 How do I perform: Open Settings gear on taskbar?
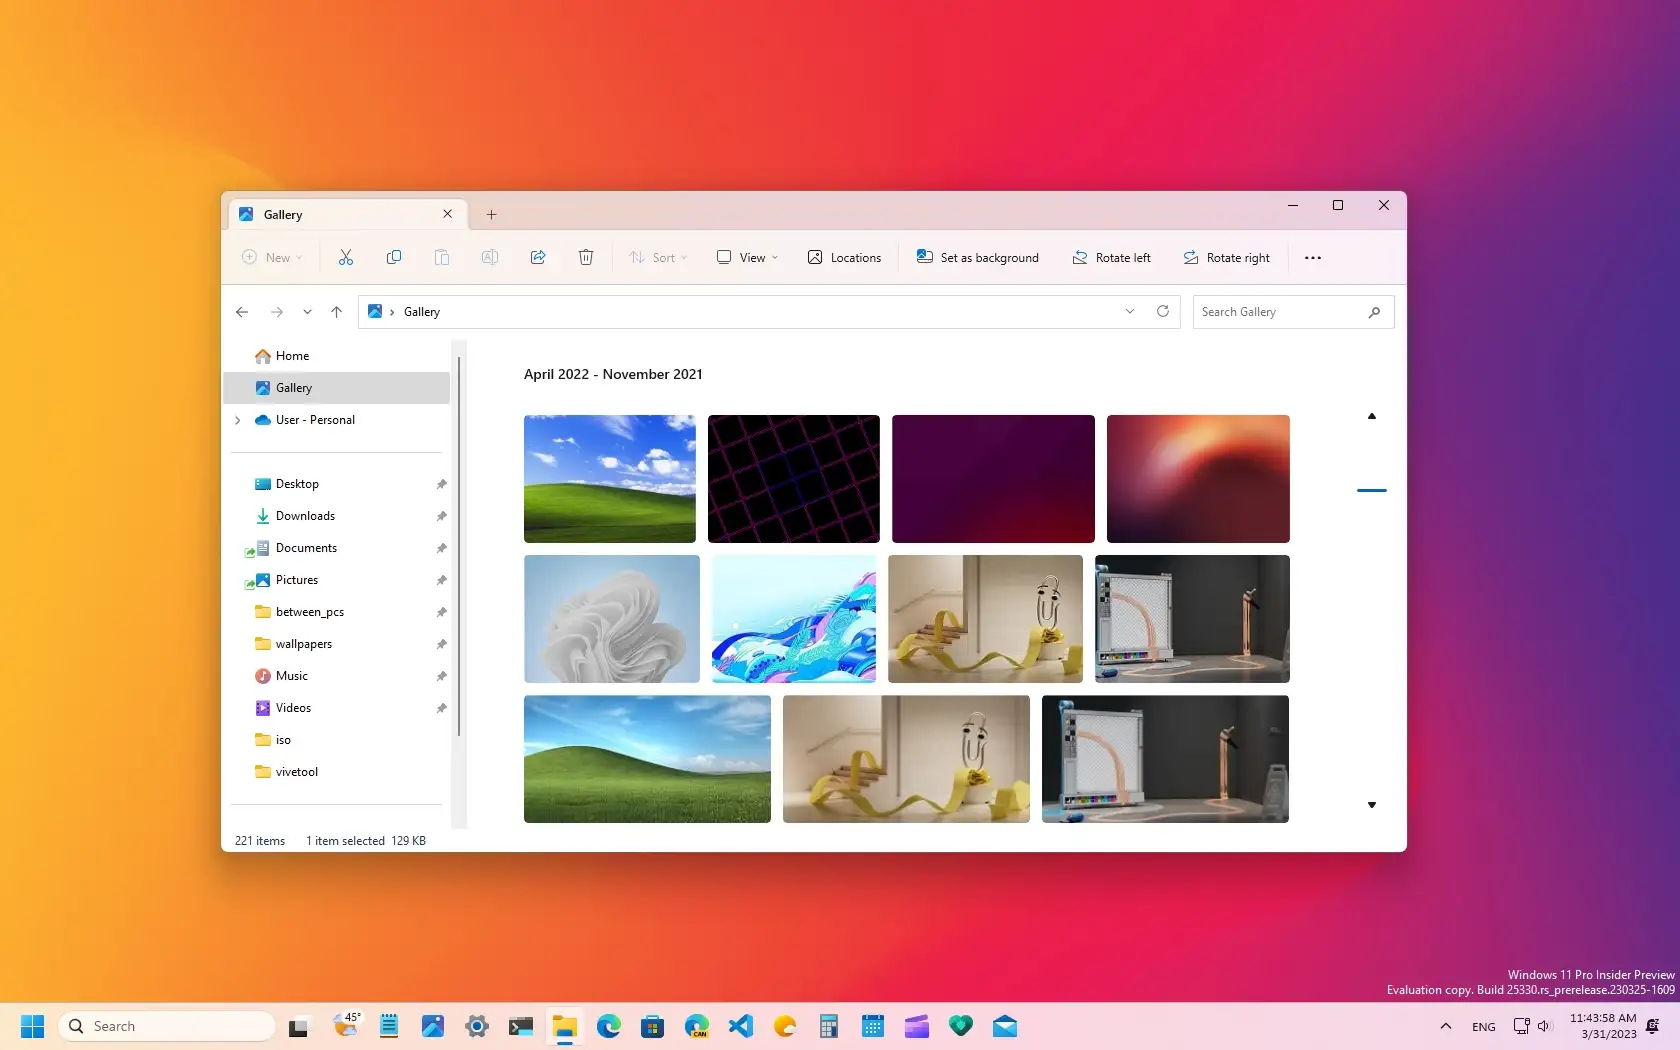click(477, 1026)
